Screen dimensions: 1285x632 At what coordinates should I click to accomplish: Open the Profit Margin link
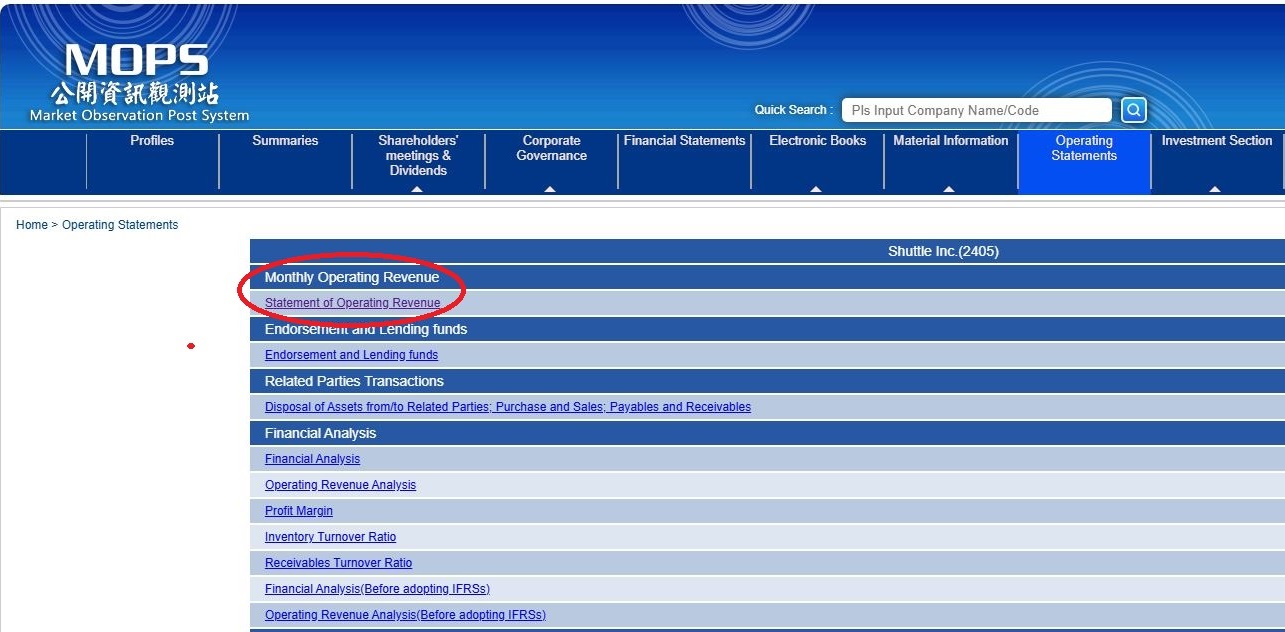tap(298, 511)
